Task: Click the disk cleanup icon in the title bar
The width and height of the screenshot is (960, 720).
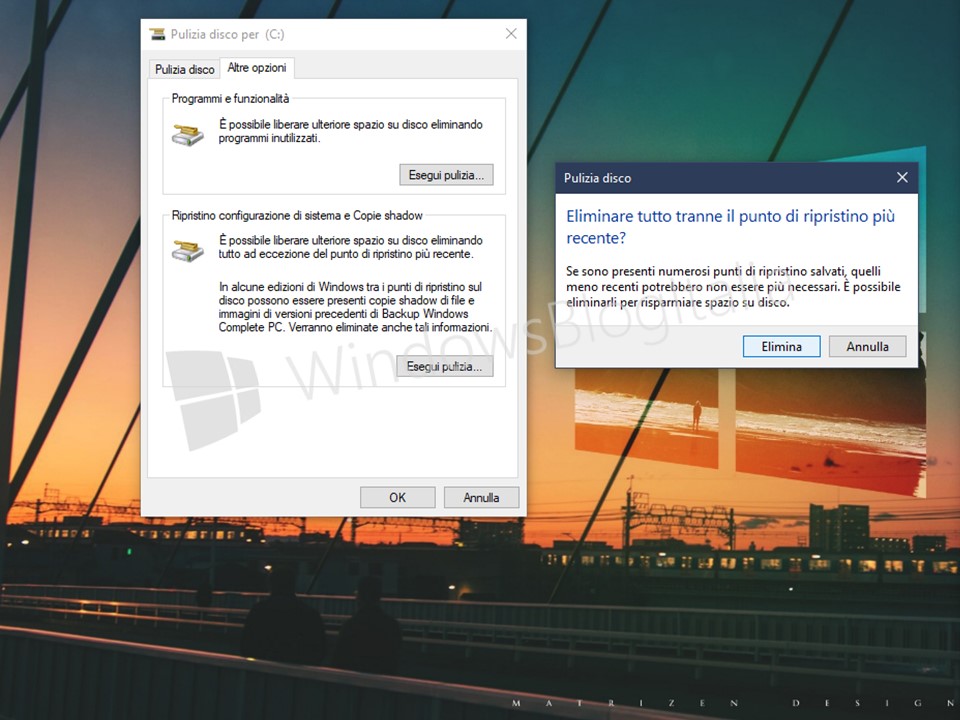Action: (x=157, y=34)
